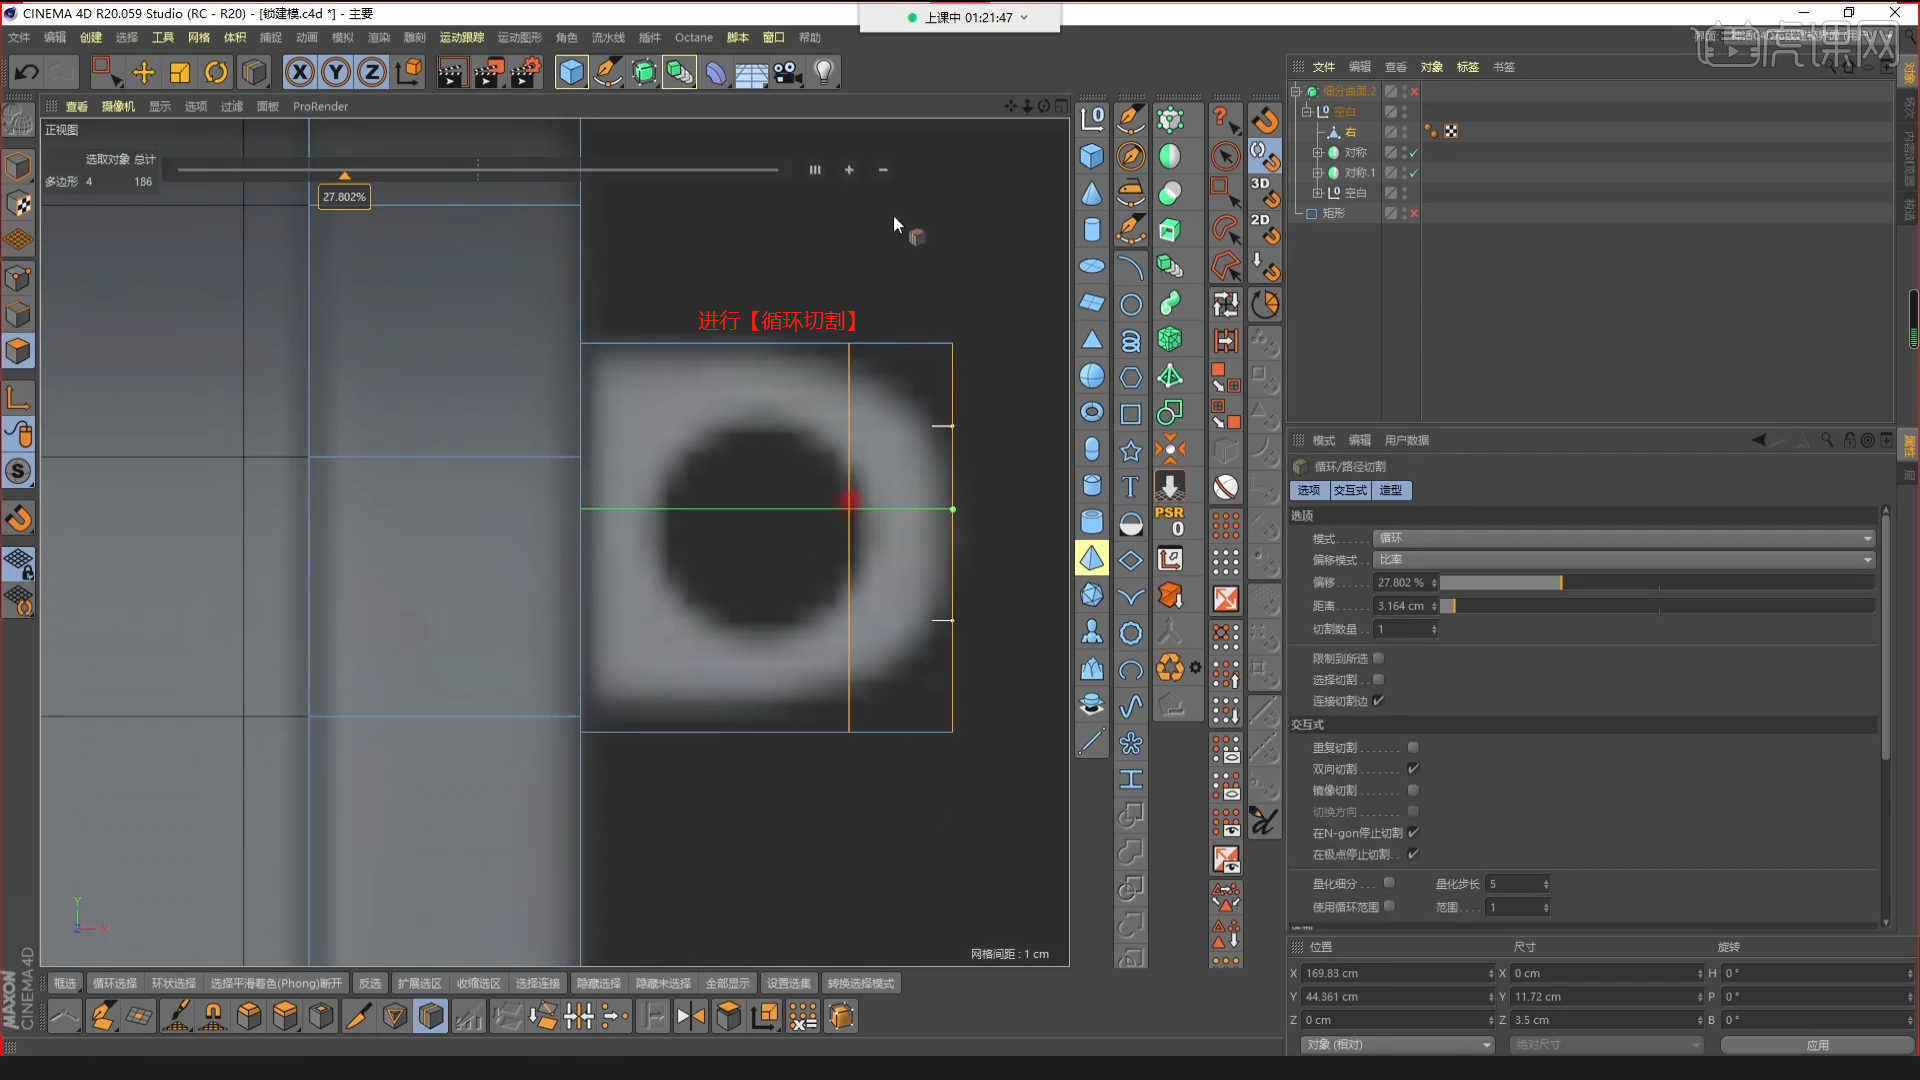Viewport: 1920px width, 1080px height.
Task: Click the blue Cube primitive icon
Action: pos(571,72)
